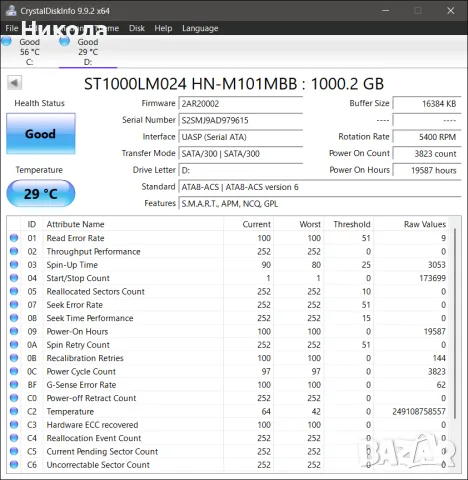Click the Raw Values column header
Viewport: 468px width, 480px height.
411,224
